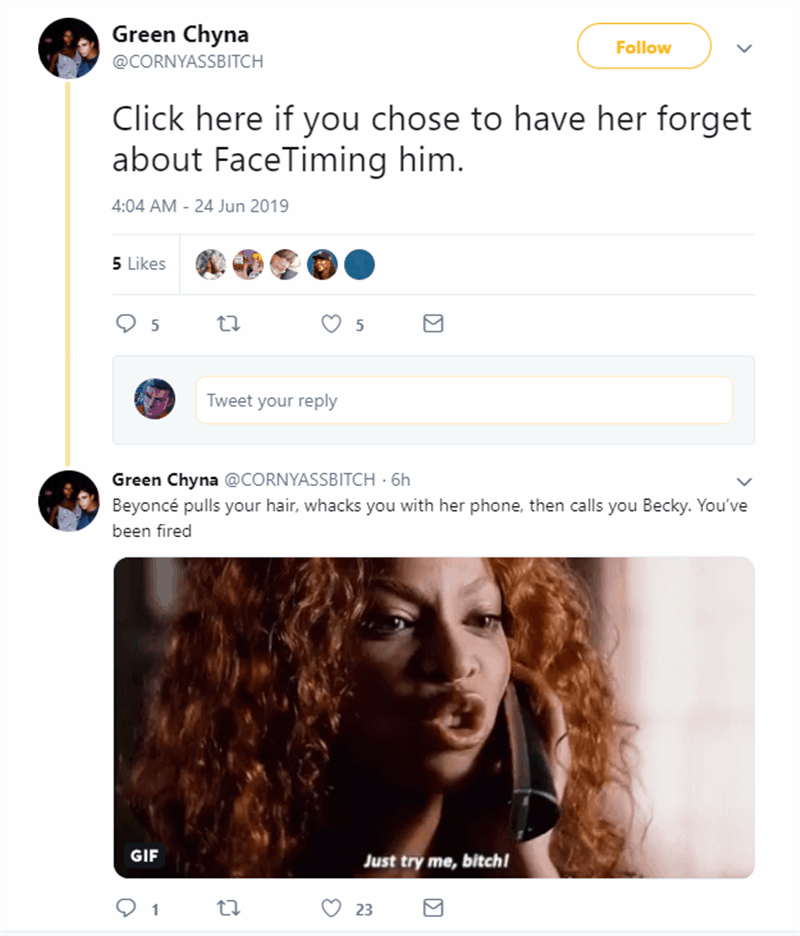Click the Tweet your reply field
The image size is (800, 936).
coord(464,400)
